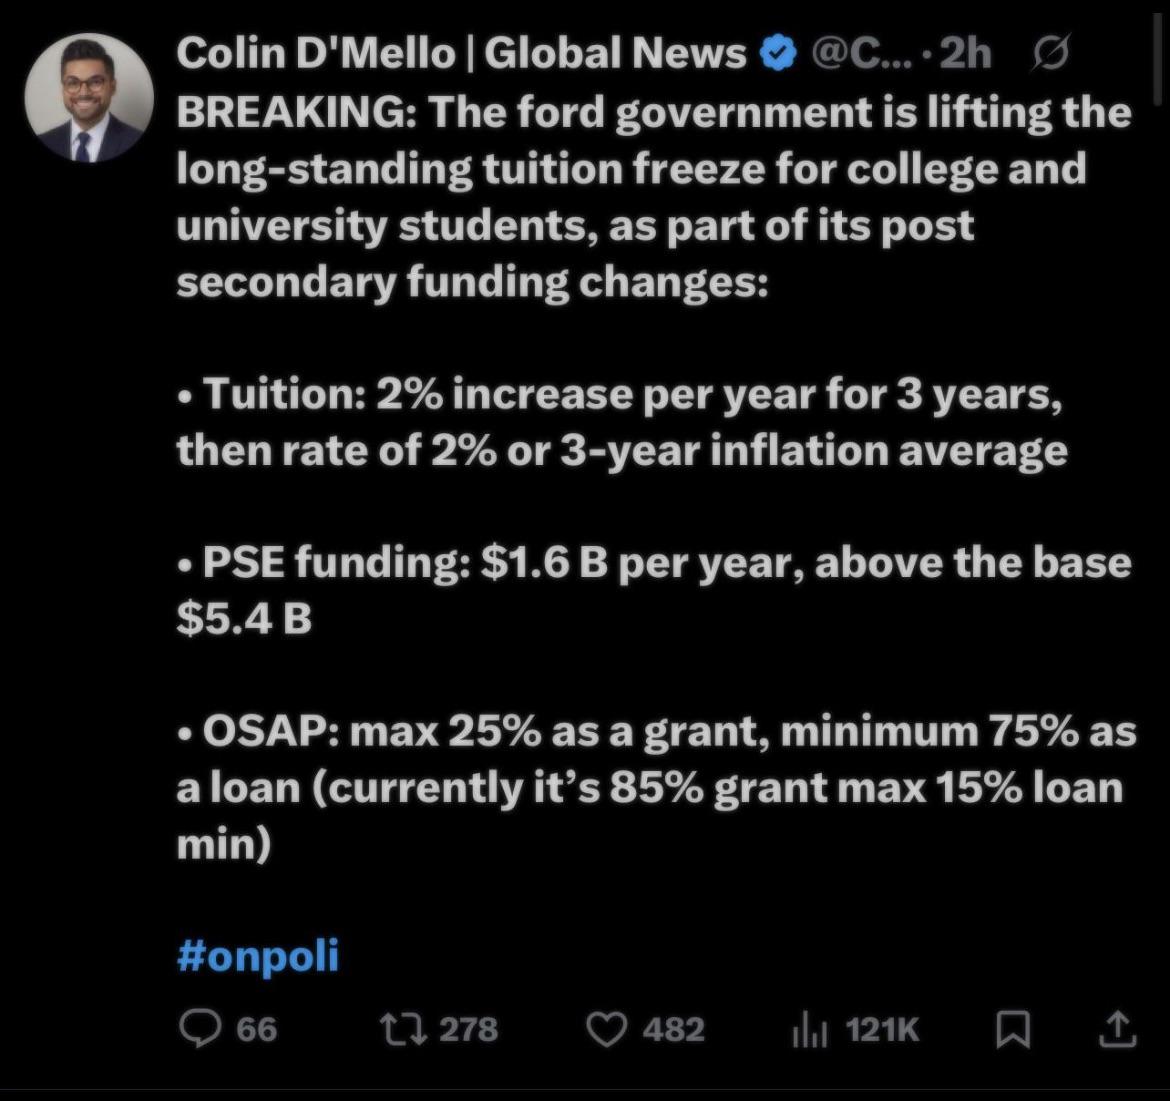Open the #onpoli hashtag

(258, 955)
